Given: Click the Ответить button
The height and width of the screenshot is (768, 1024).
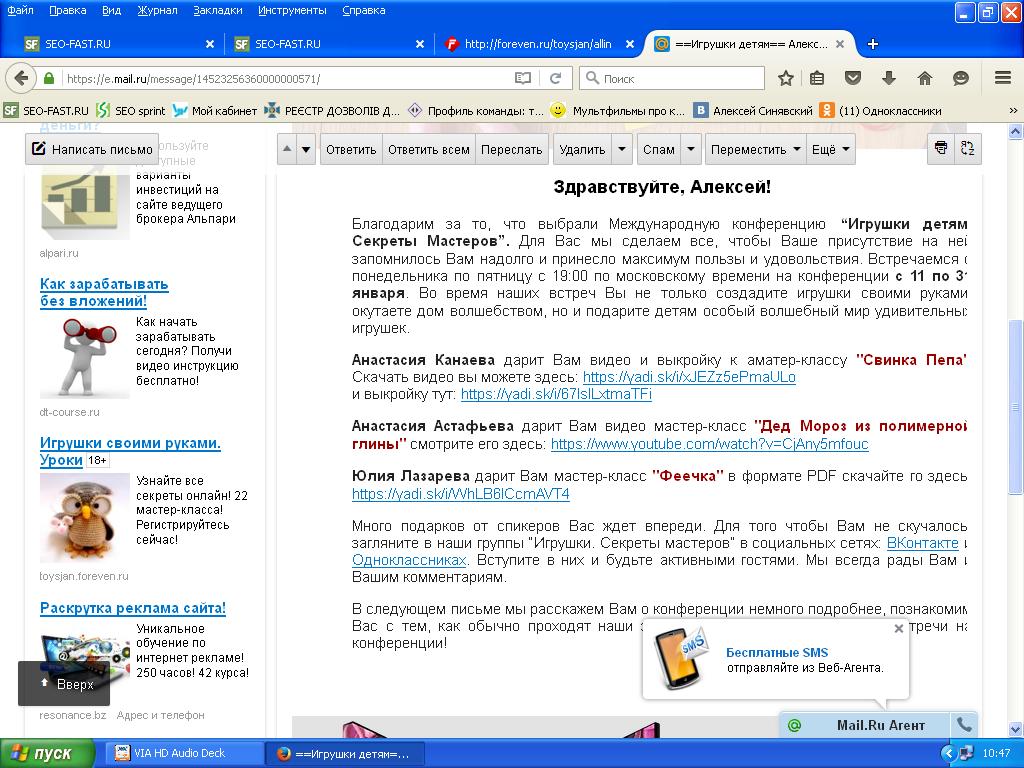Looking at the screenshot, I should (351, 149).
